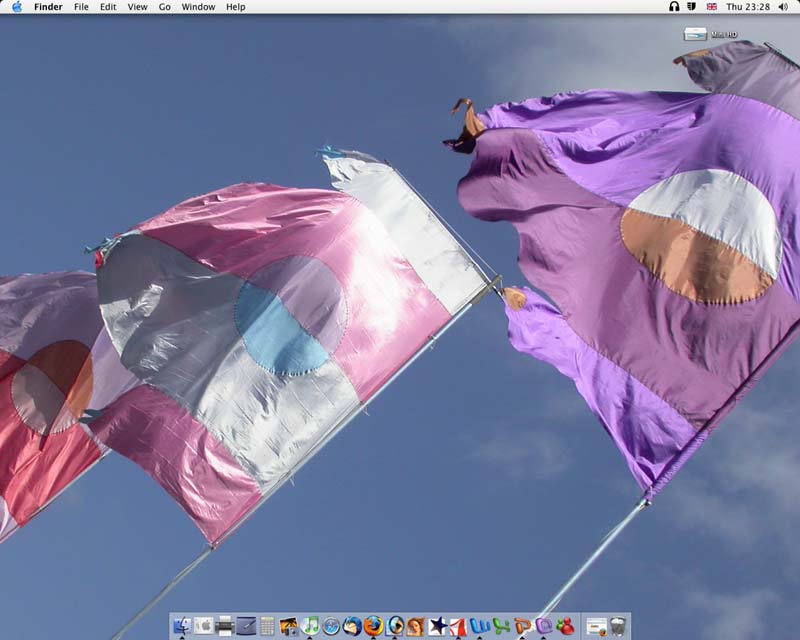Open the Edit menu

108,7
